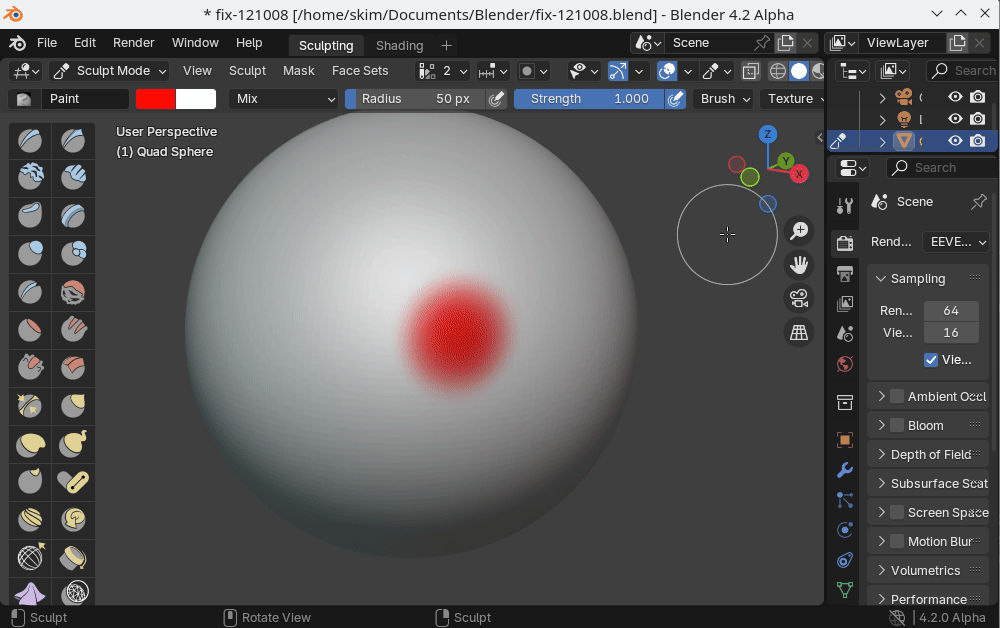
Task: Click the Paint brush name field
Action: (85, 99)
